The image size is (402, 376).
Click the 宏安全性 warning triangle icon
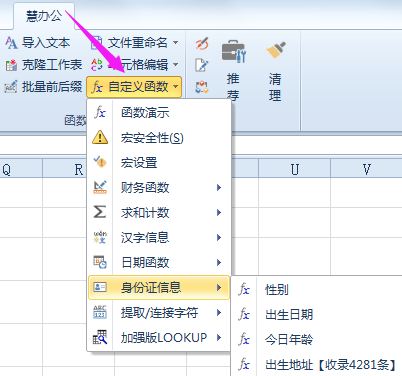100,137
